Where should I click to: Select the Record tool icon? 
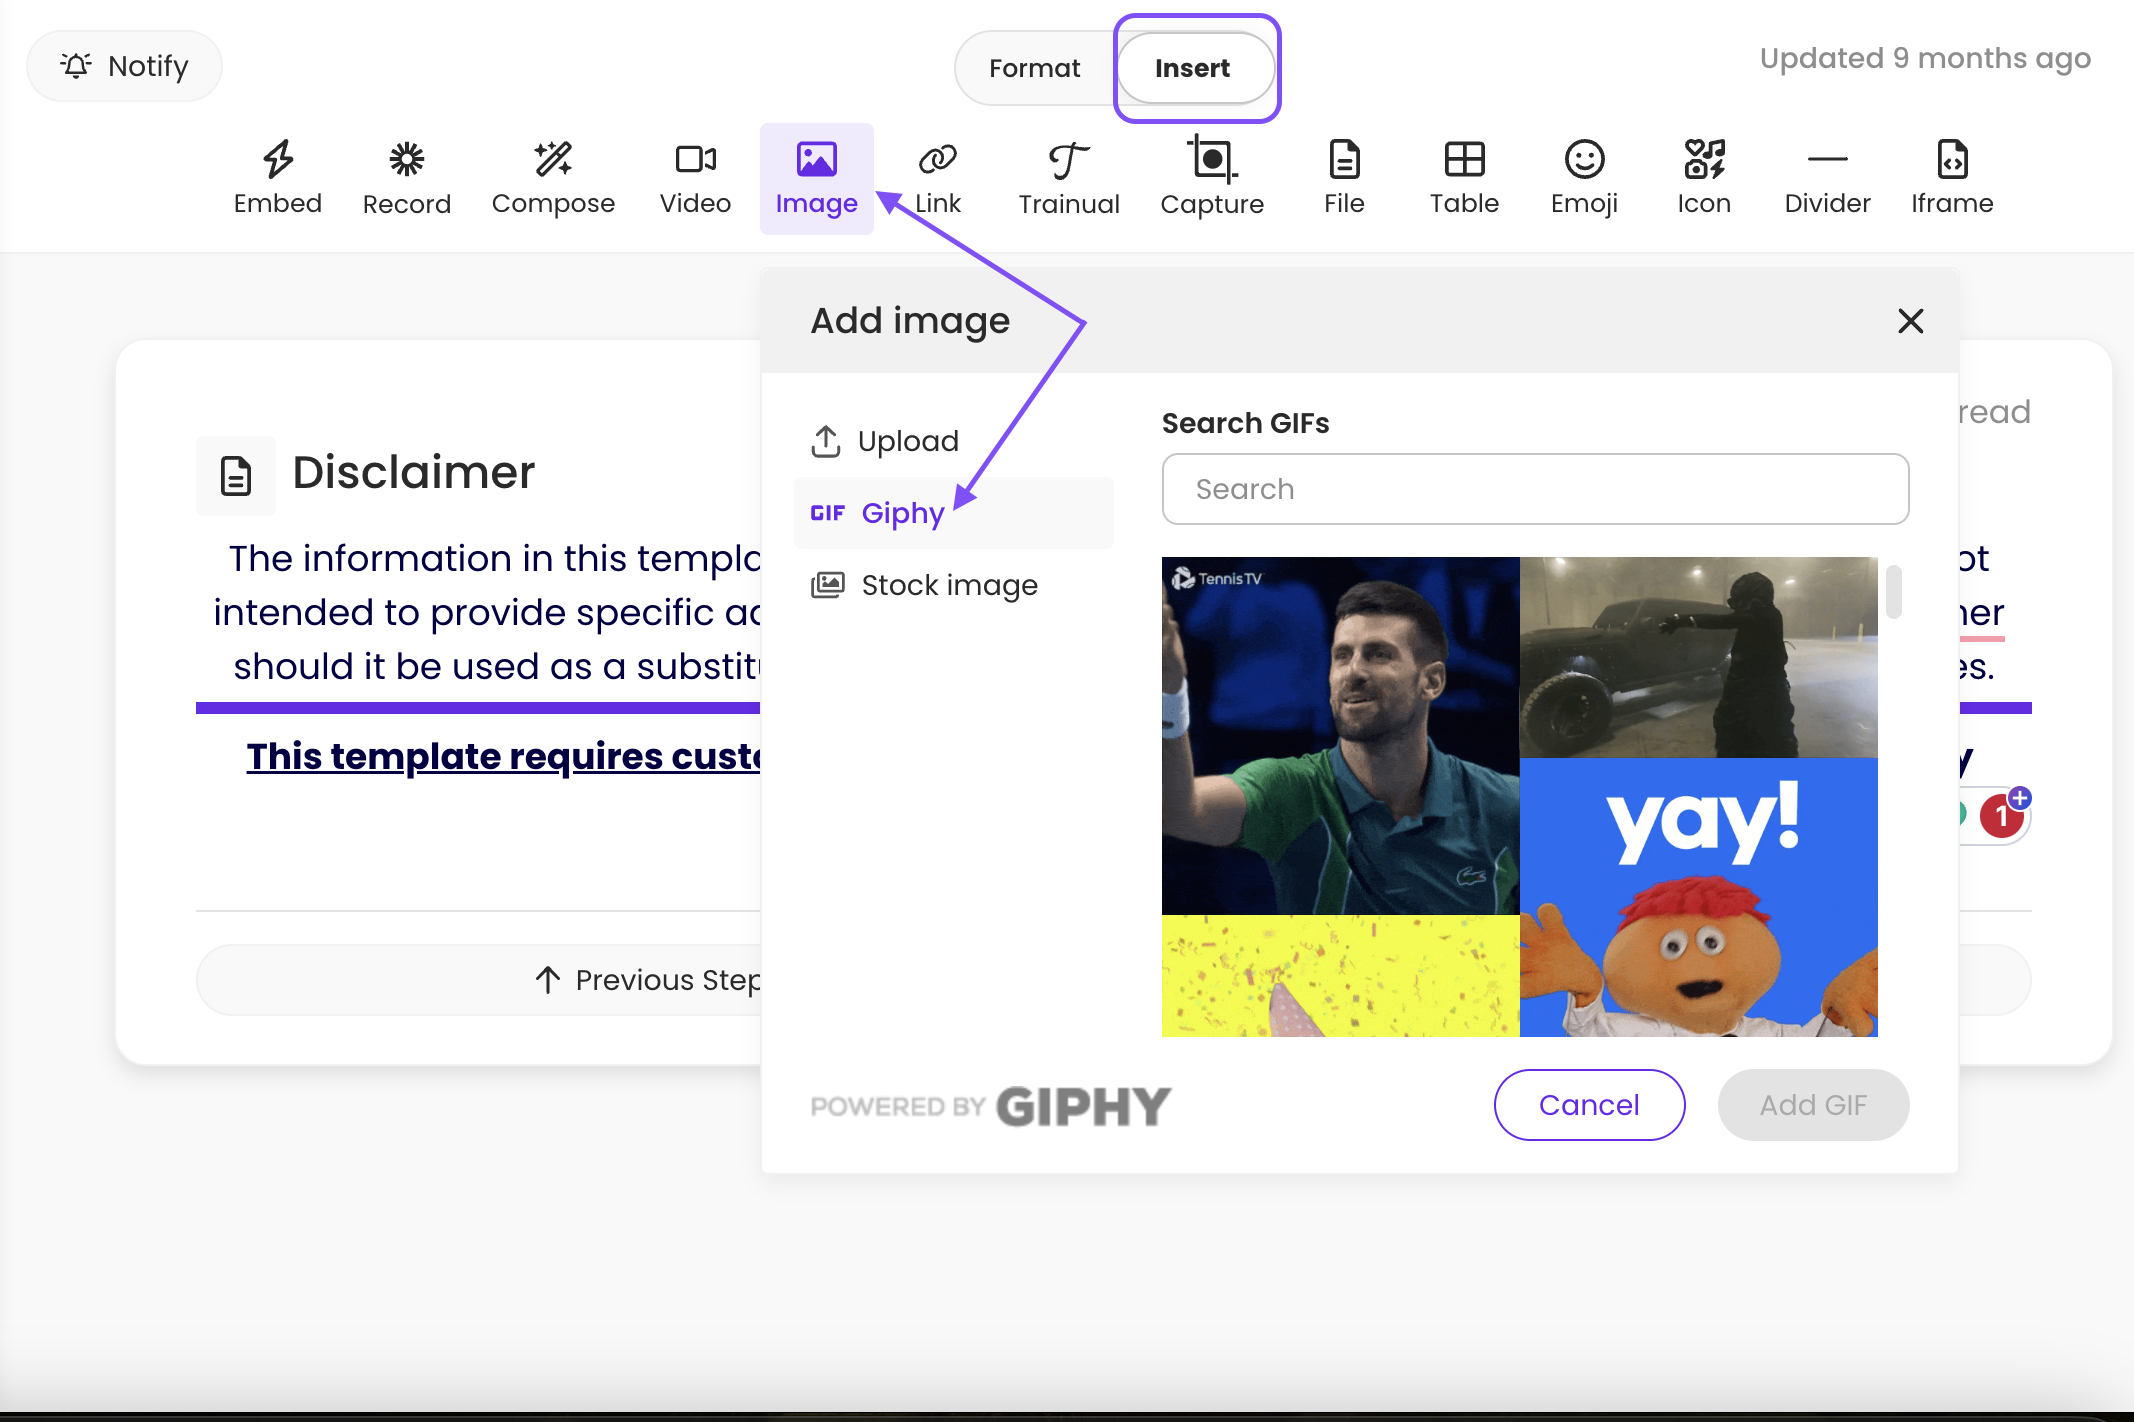click(406, 160)
